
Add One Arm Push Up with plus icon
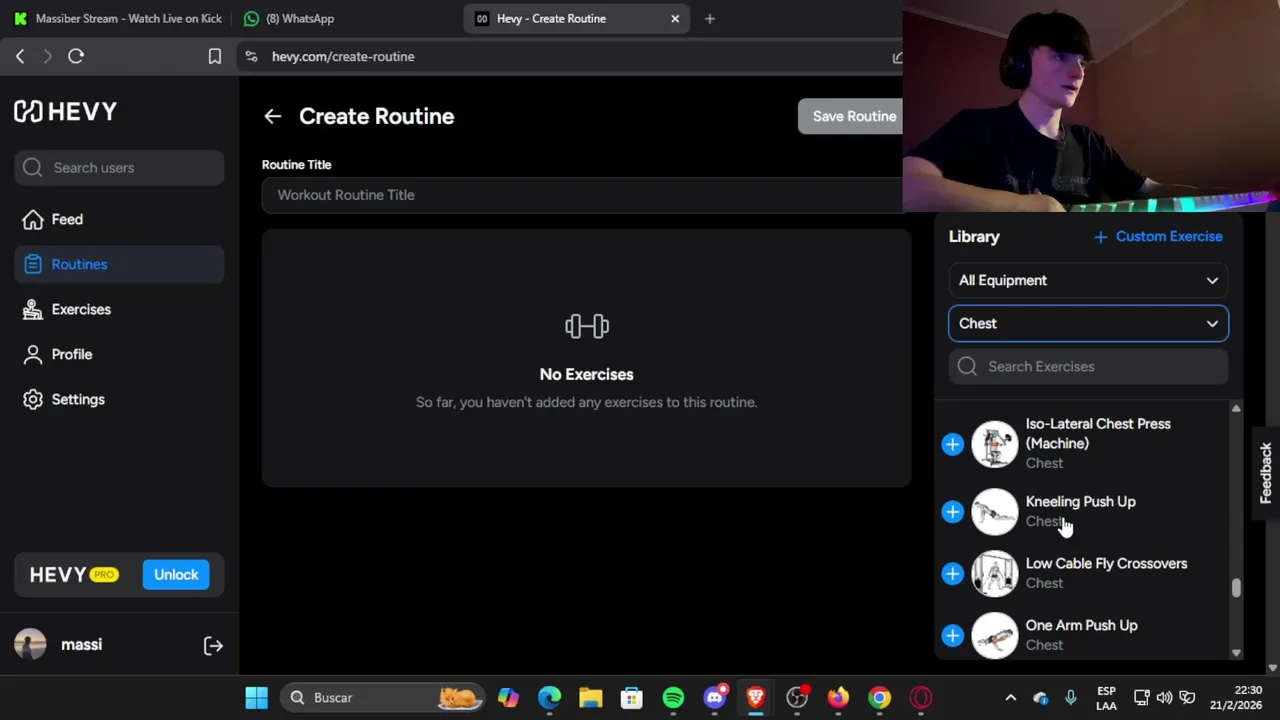[952, 636]
